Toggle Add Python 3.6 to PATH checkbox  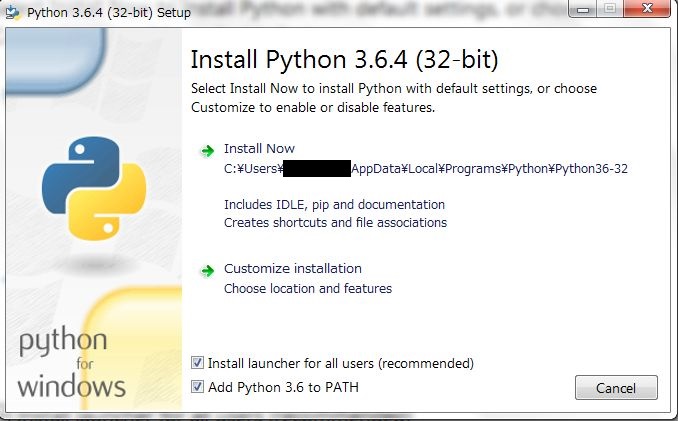(197, 386)
